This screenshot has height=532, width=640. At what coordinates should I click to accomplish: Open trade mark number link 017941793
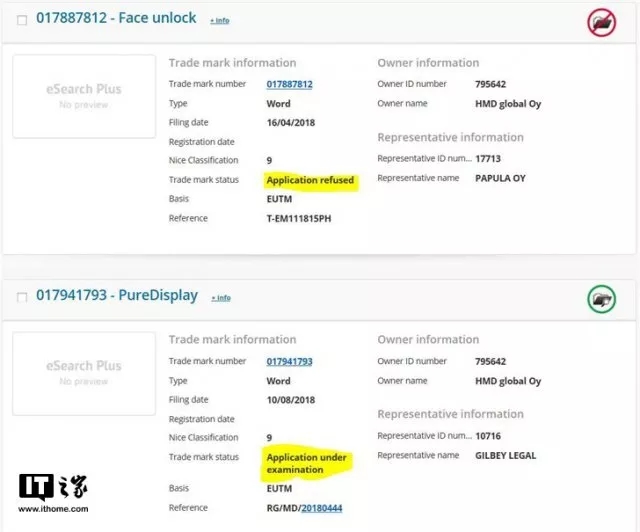click(289, 362)
